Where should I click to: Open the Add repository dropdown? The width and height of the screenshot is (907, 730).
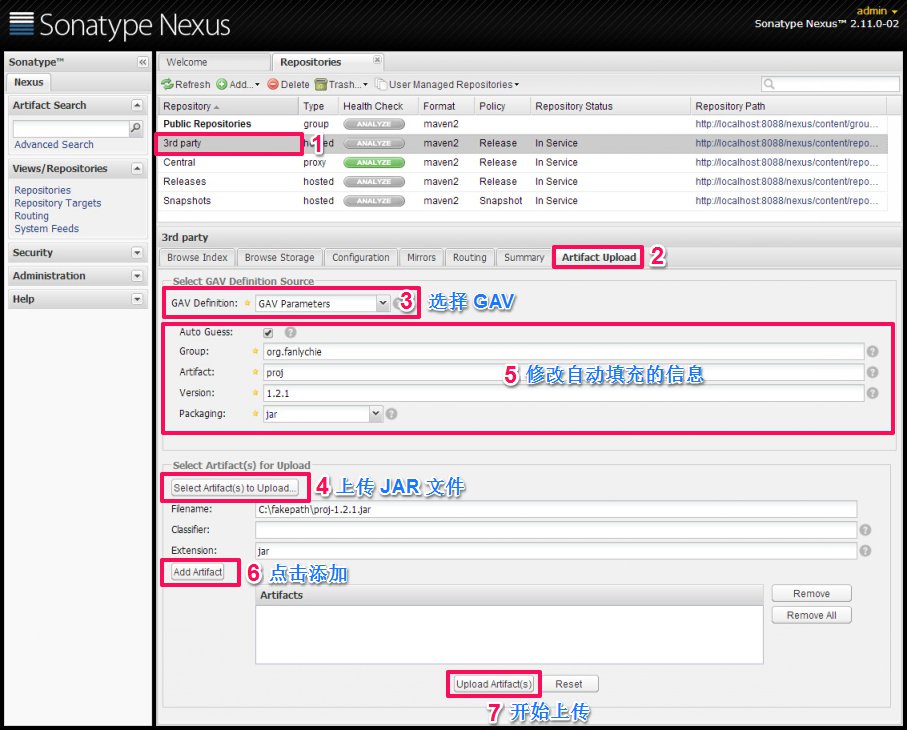[238, 84]
